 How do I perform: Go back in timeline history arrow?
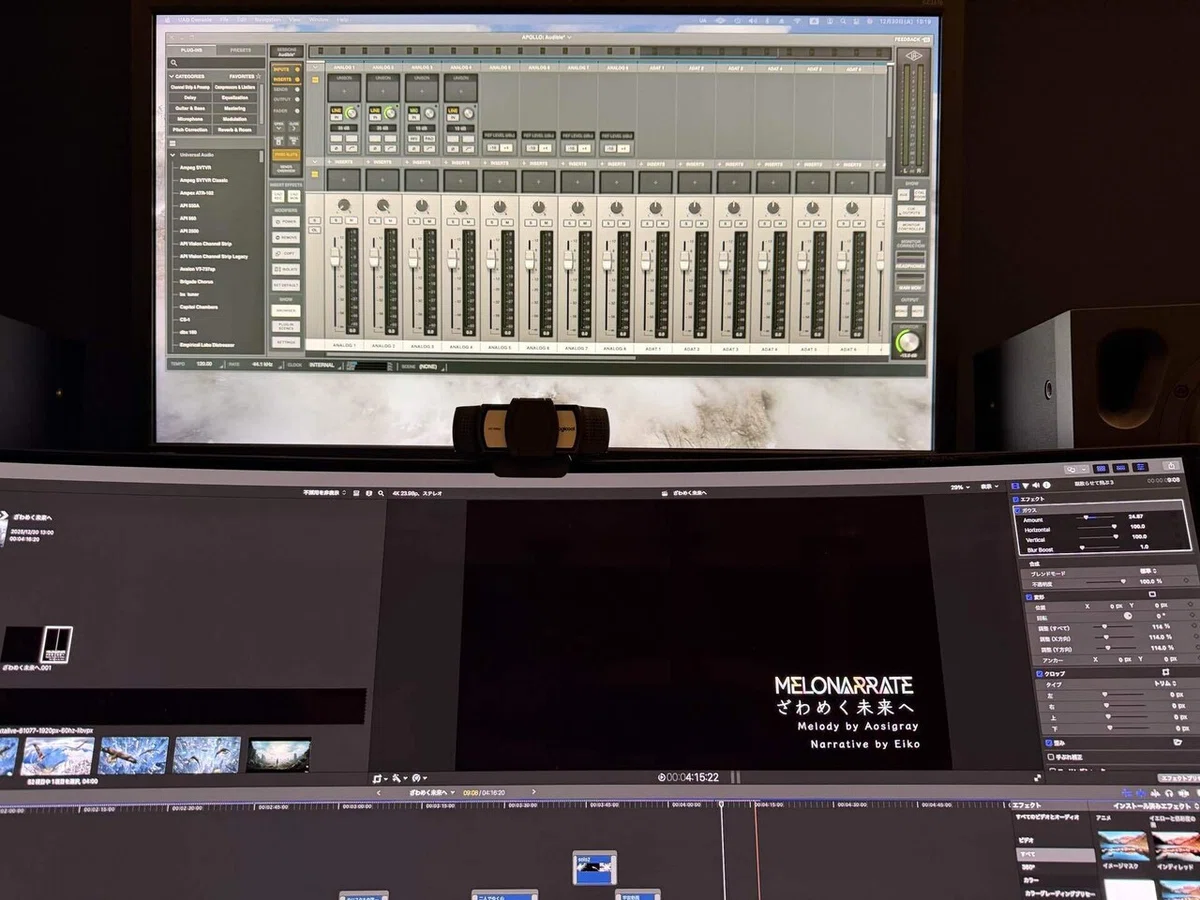(x=377, y=792)
